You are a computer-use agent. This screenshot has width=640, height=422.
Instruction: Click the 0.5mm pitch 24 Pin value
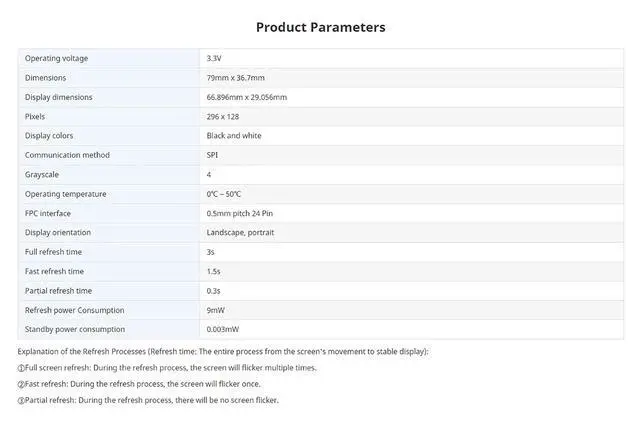tap(240, 213)
